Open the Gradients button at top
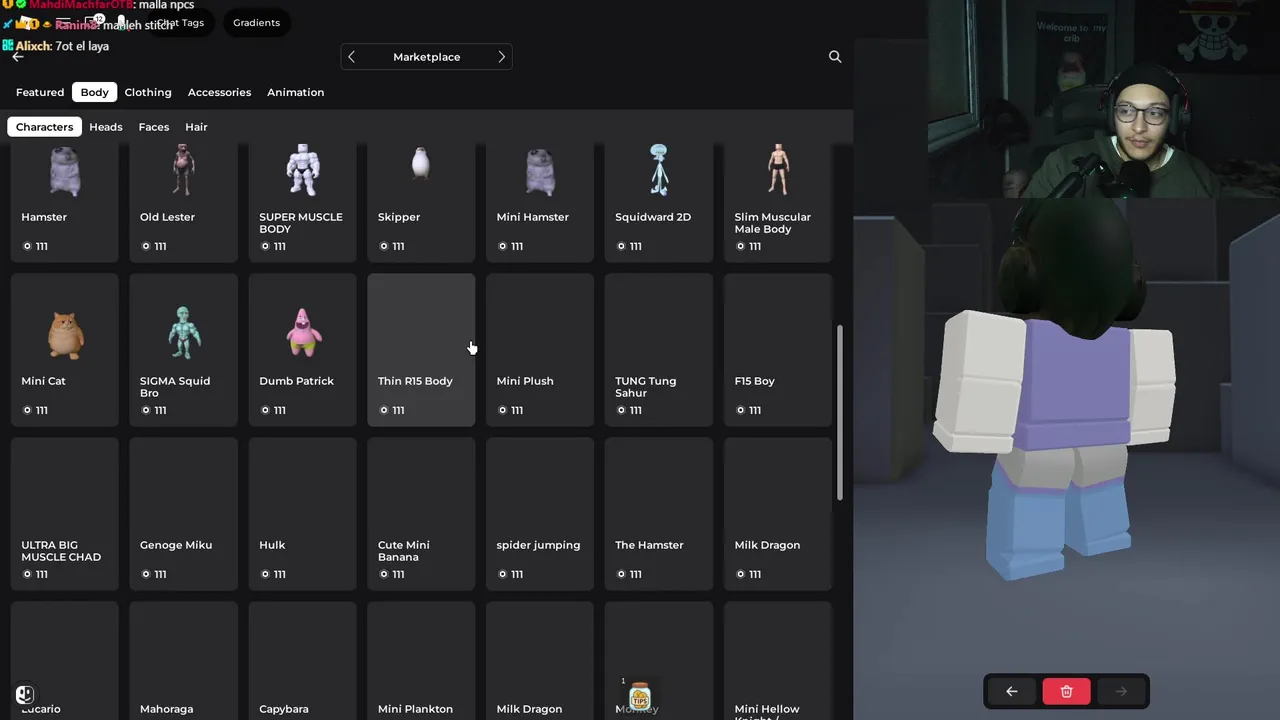The width and height of the screenshot is (1280, 720). [256, 22]
